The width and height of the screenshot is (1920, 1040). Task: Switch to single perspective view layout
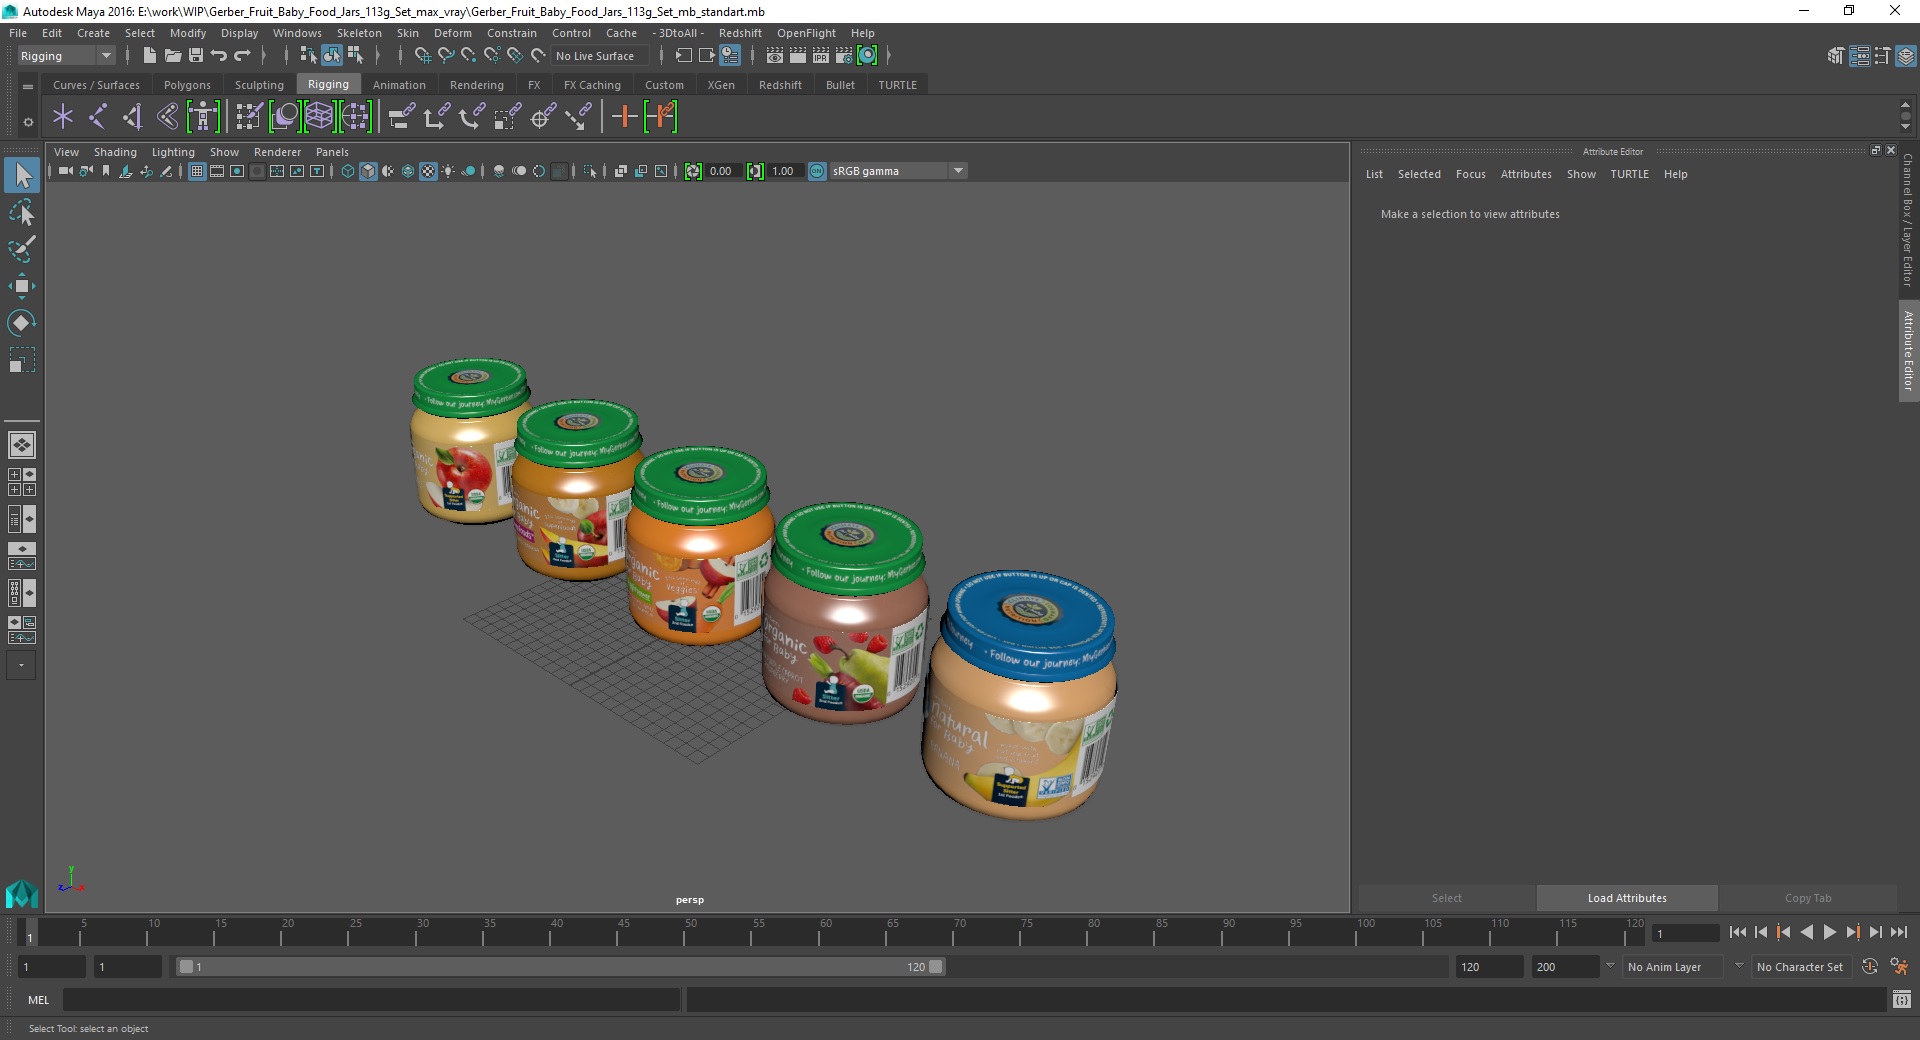pos(21,444)
